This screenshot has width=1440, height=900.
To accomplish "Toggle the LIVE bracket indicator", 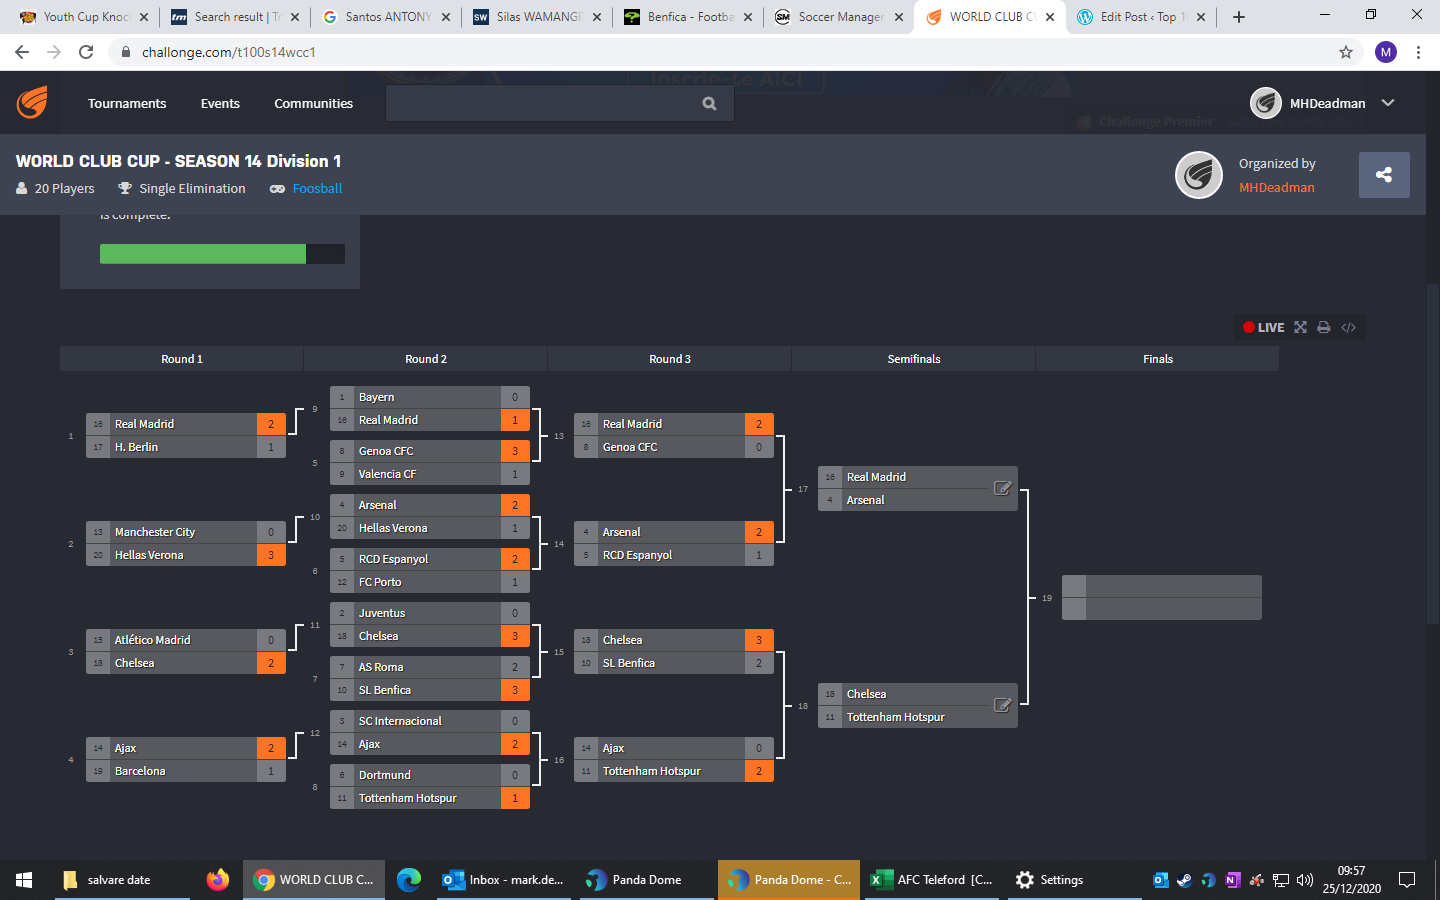I will point(1264,327).
